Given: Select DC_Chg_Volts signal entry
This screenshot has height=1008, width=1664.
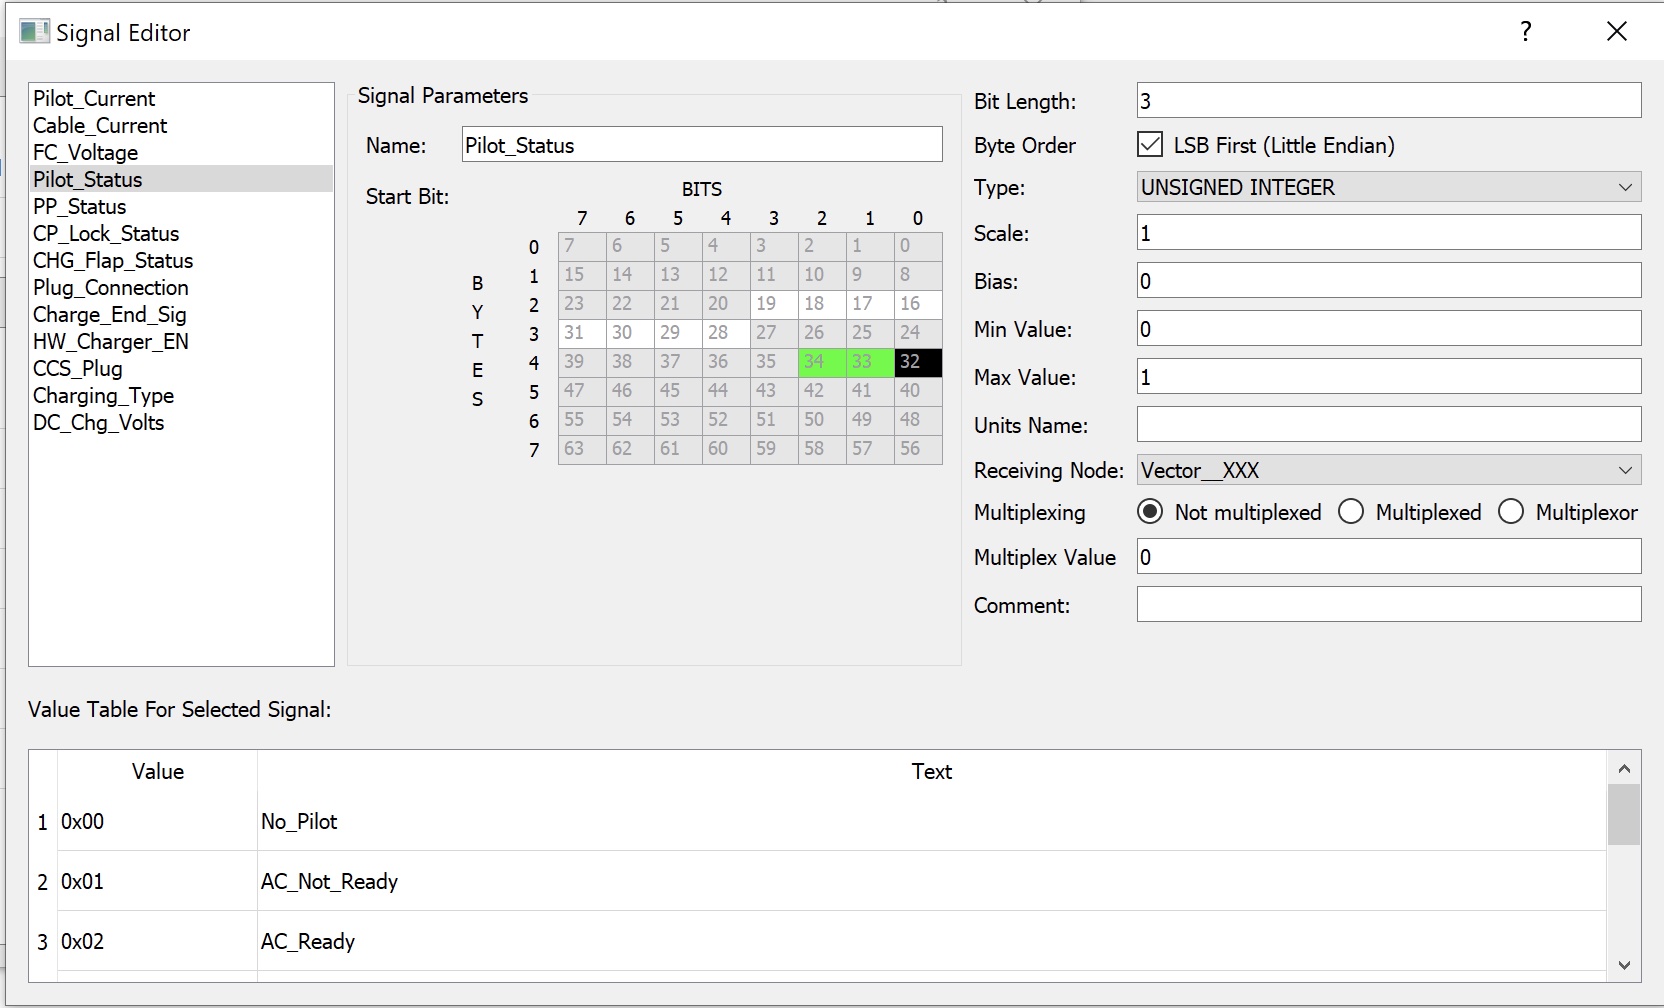Looking at the screenshot, I should pos(98,423).
